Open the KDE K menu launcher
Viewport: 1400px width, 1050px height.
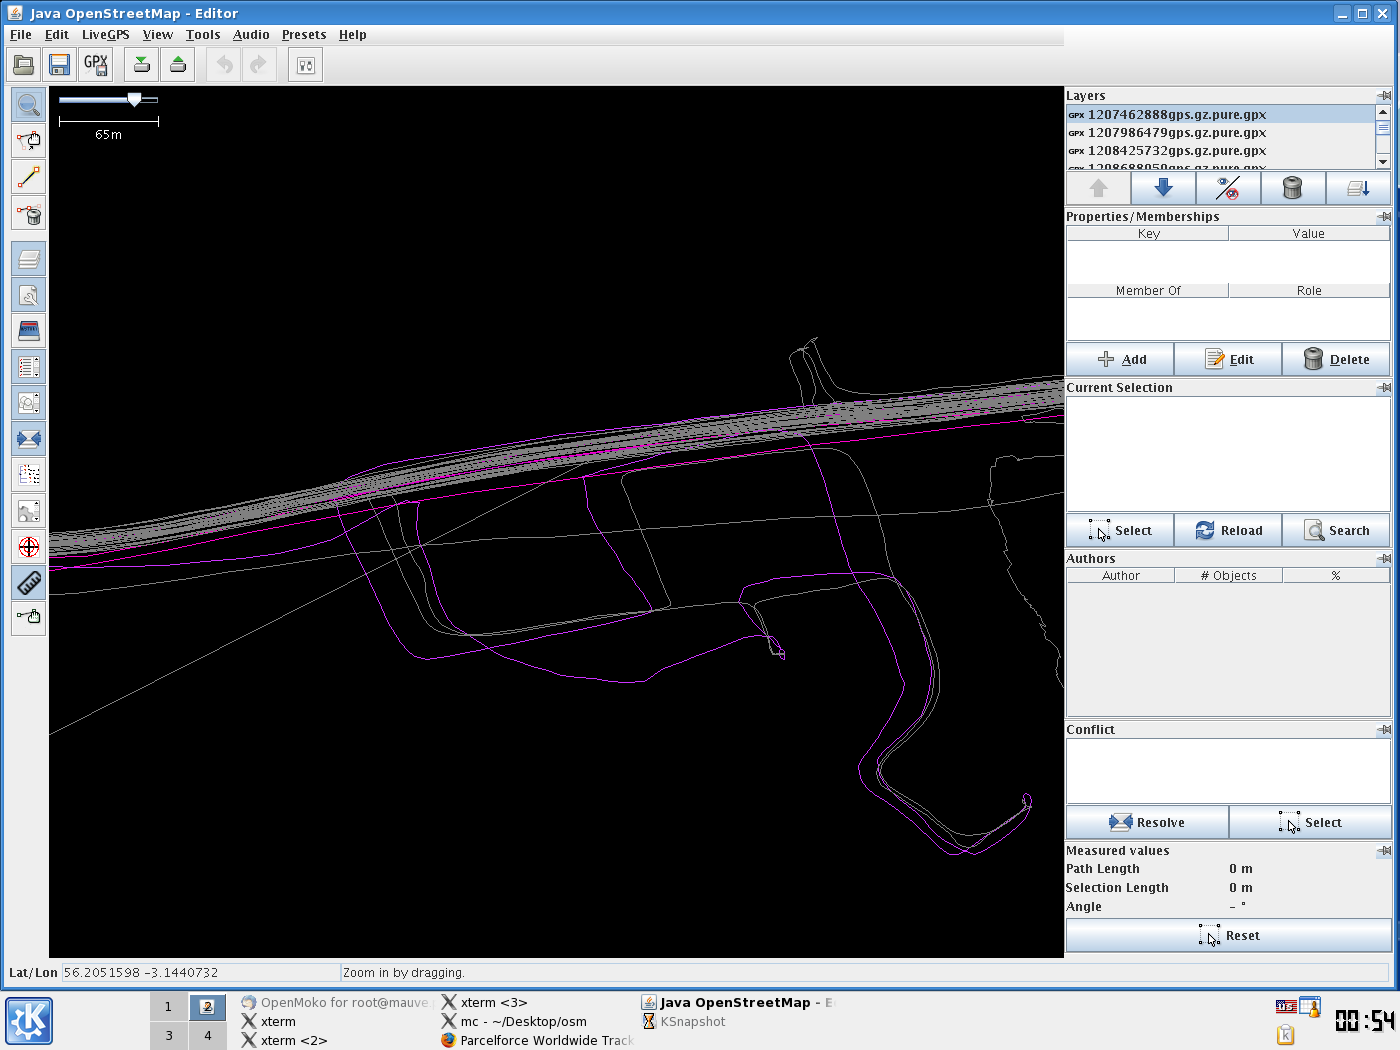coord(29,1021)
